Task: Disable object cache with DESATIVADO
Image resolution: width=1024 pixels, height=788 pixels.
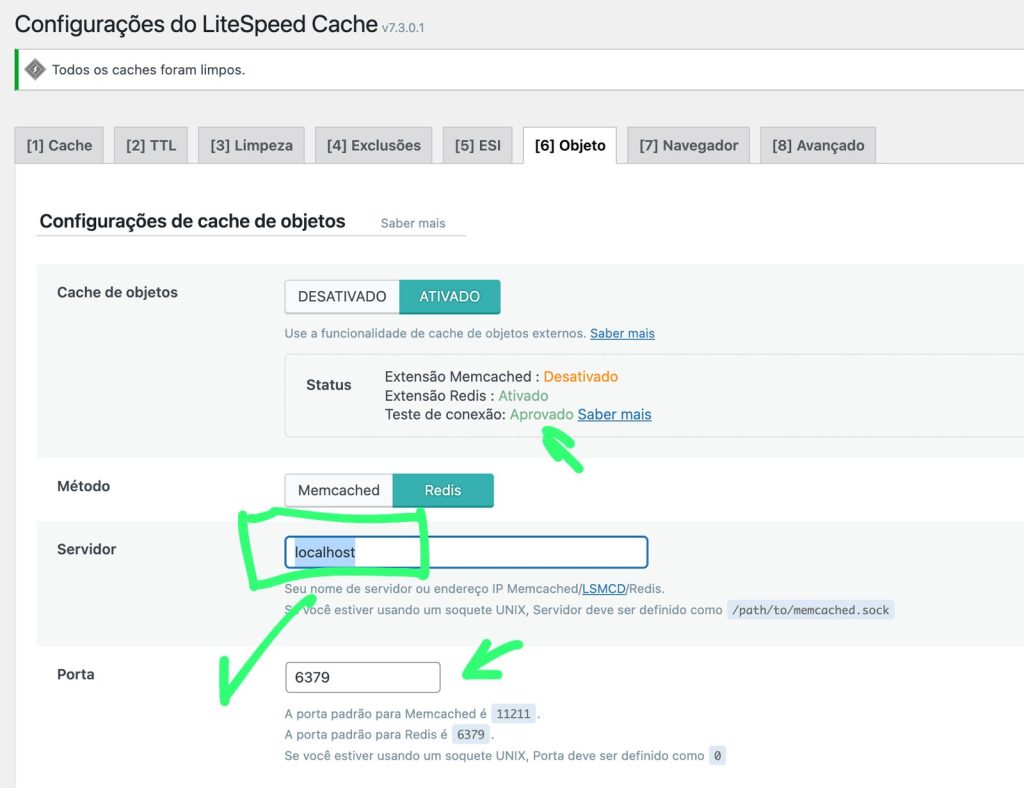Action: (342, 297)
